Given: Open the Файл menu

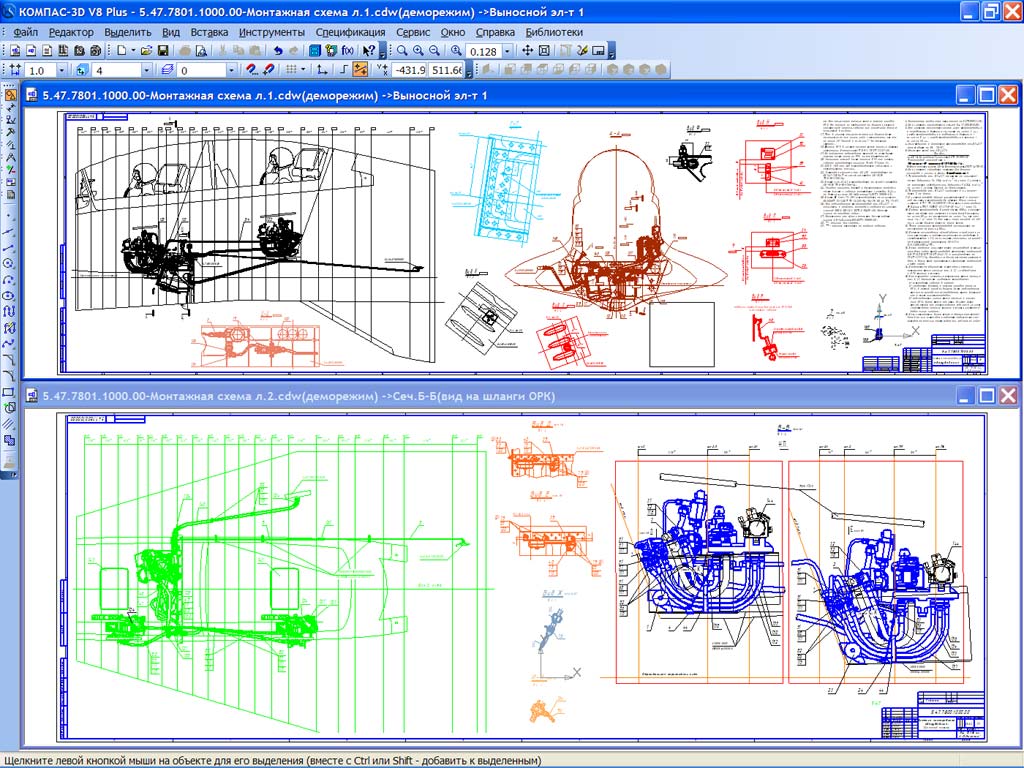Looking at the screenshot, I should point(25,32).
